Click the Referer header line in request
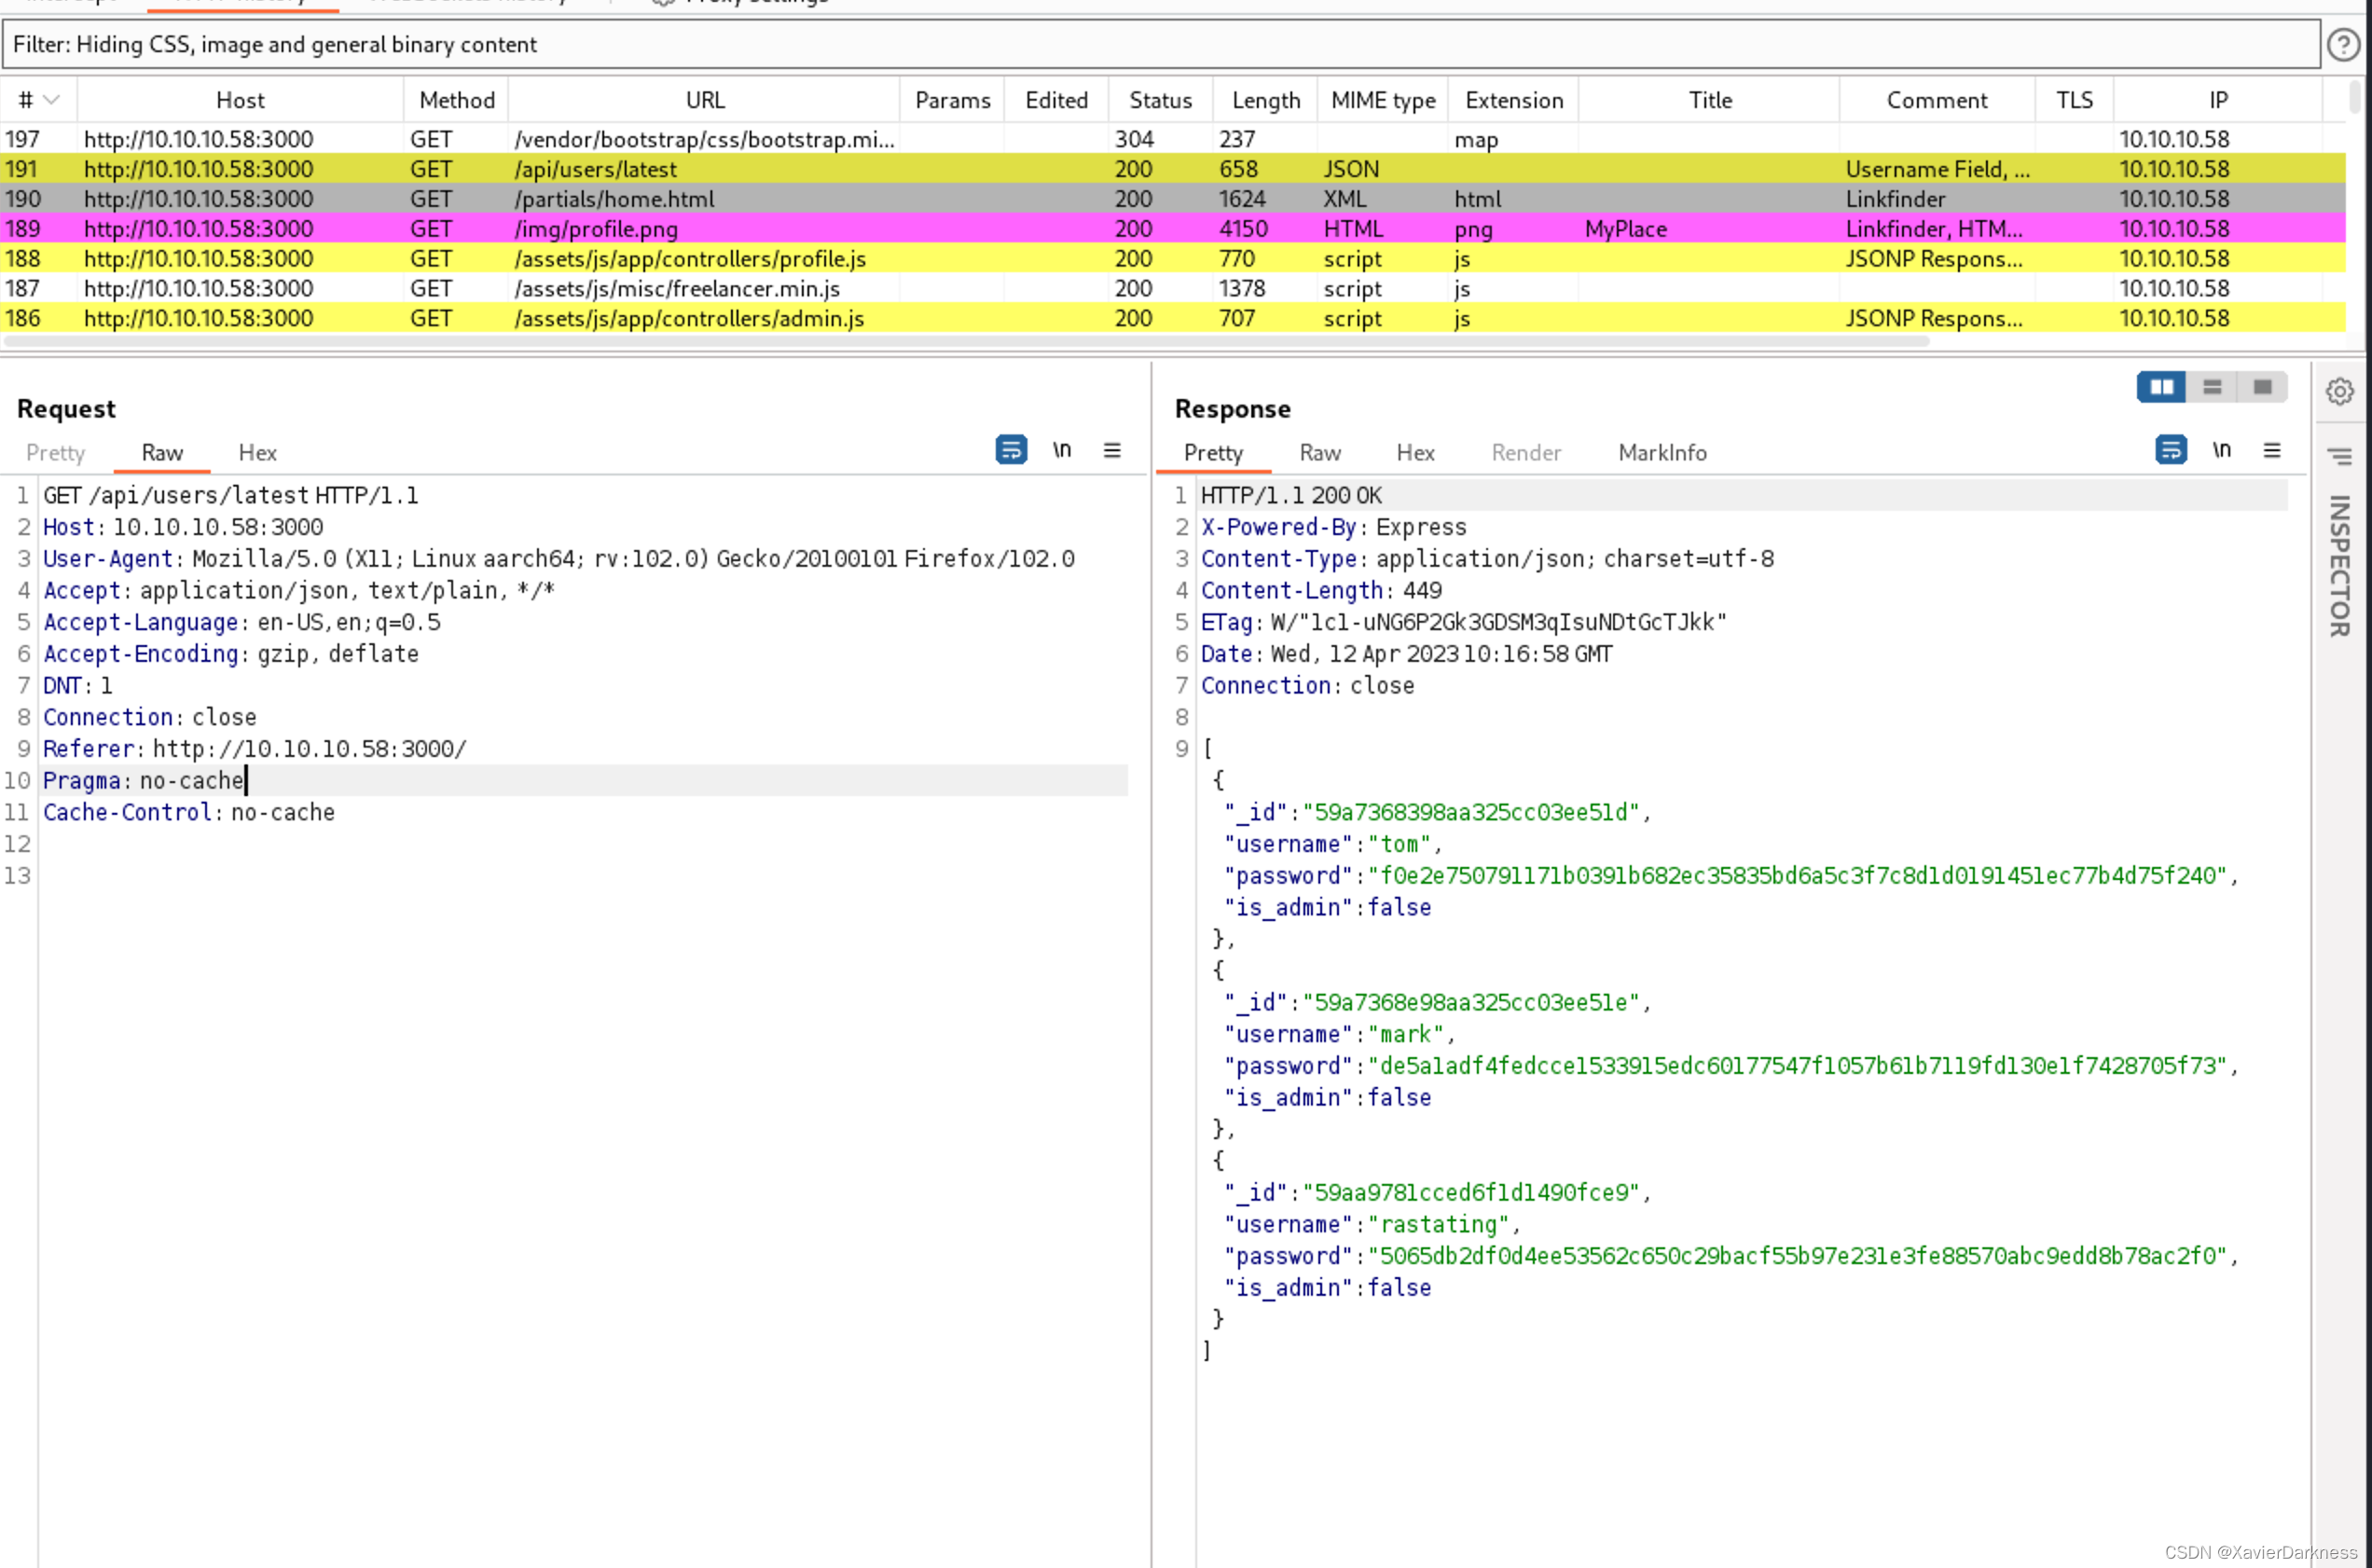 254,749
